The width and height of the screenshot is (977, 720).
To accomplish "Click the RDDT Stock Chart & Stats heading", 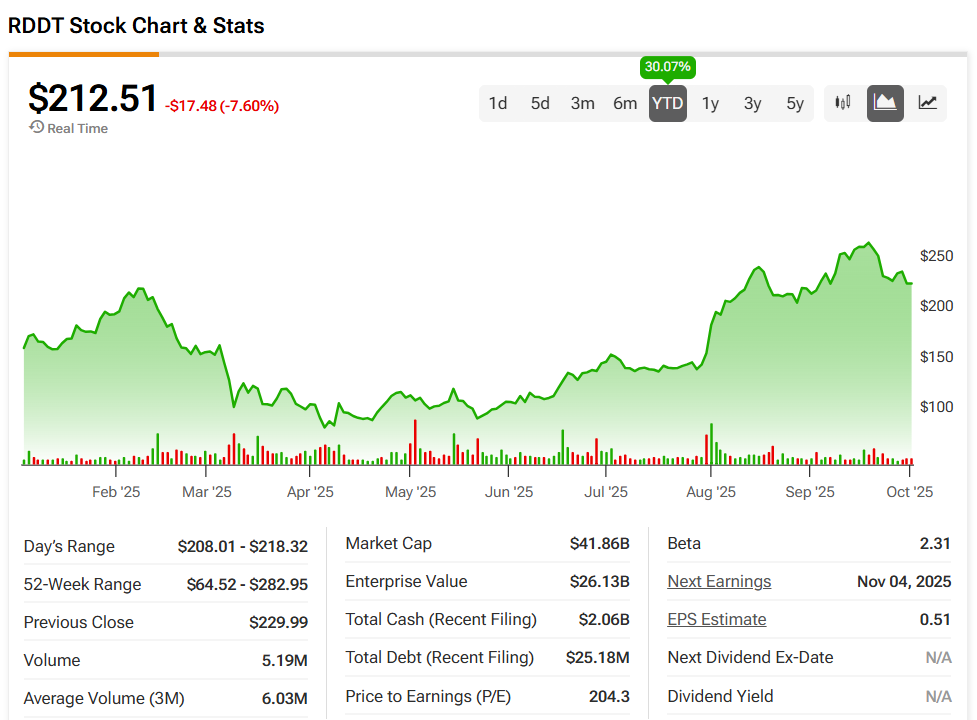I will coord(136,26).
